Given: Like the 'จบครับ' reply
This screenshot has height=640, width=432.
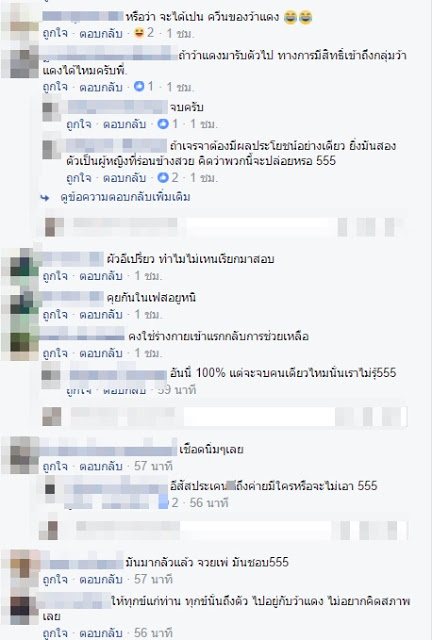Looking at the screenshot, I should click(78, 124).
